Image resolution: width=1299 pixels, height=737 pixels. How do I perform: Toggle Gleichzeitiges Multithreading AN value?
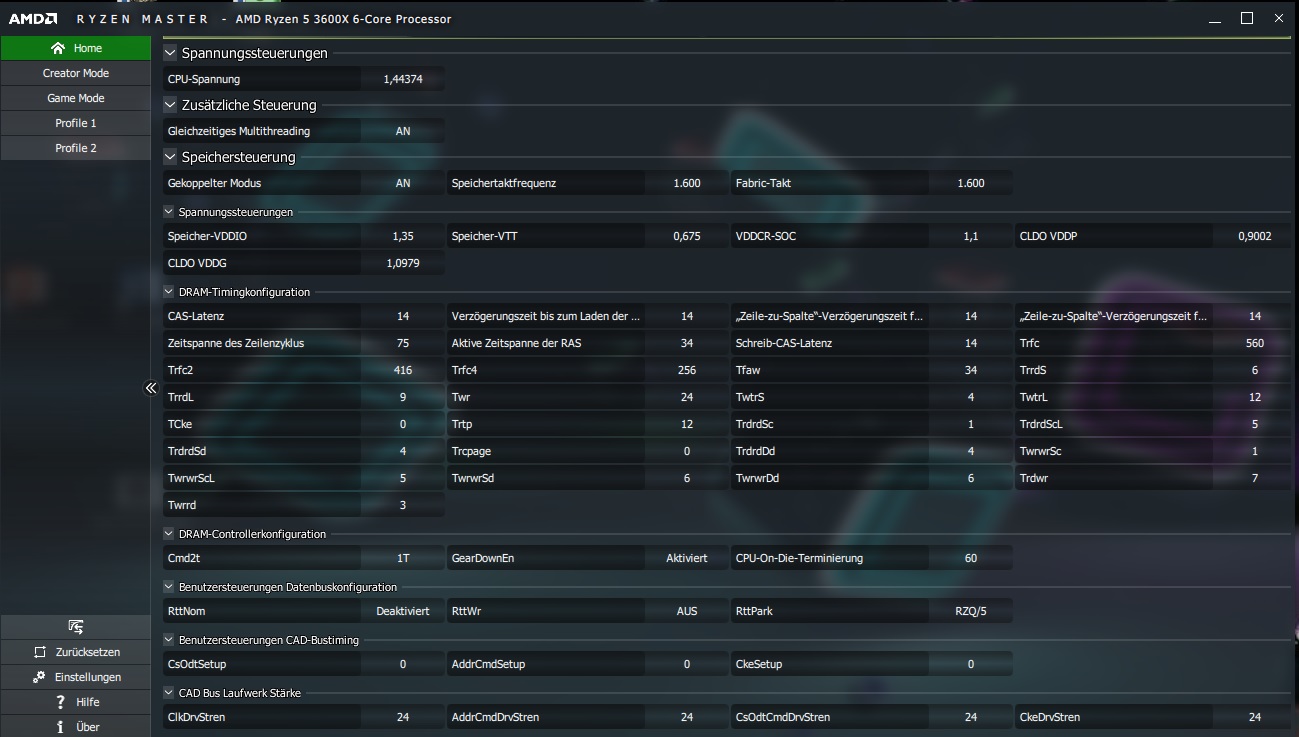coord(403,131)
